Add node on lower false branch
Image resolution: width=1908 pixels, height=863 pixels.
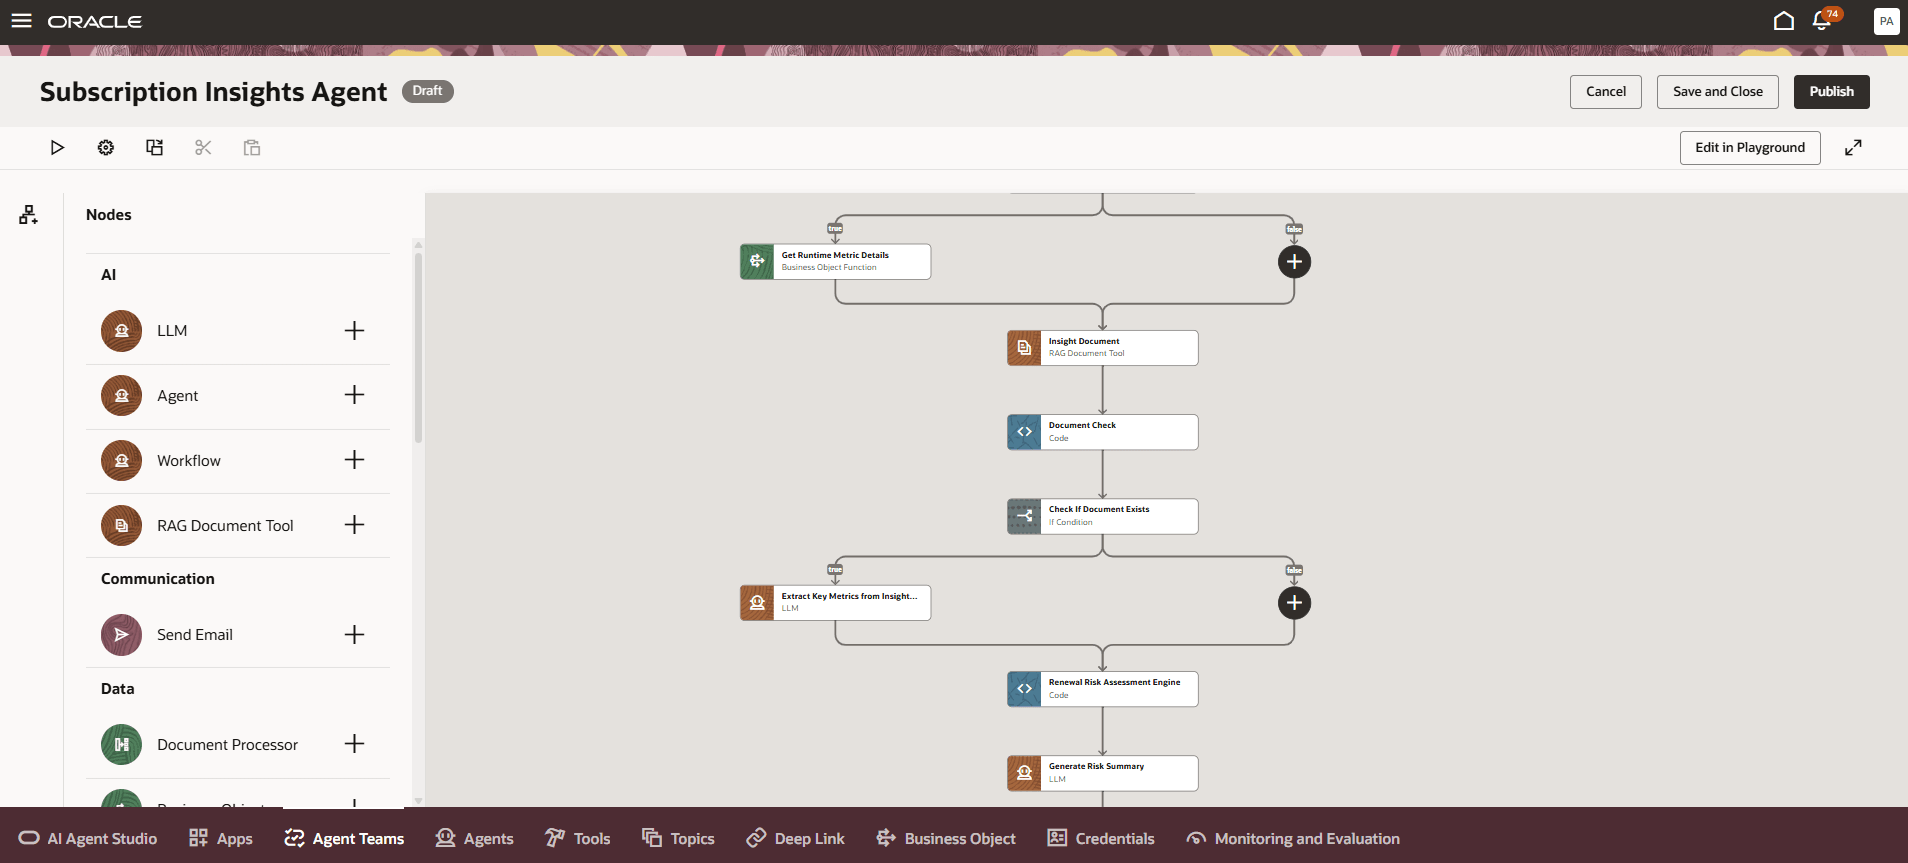coord(1294,603)
